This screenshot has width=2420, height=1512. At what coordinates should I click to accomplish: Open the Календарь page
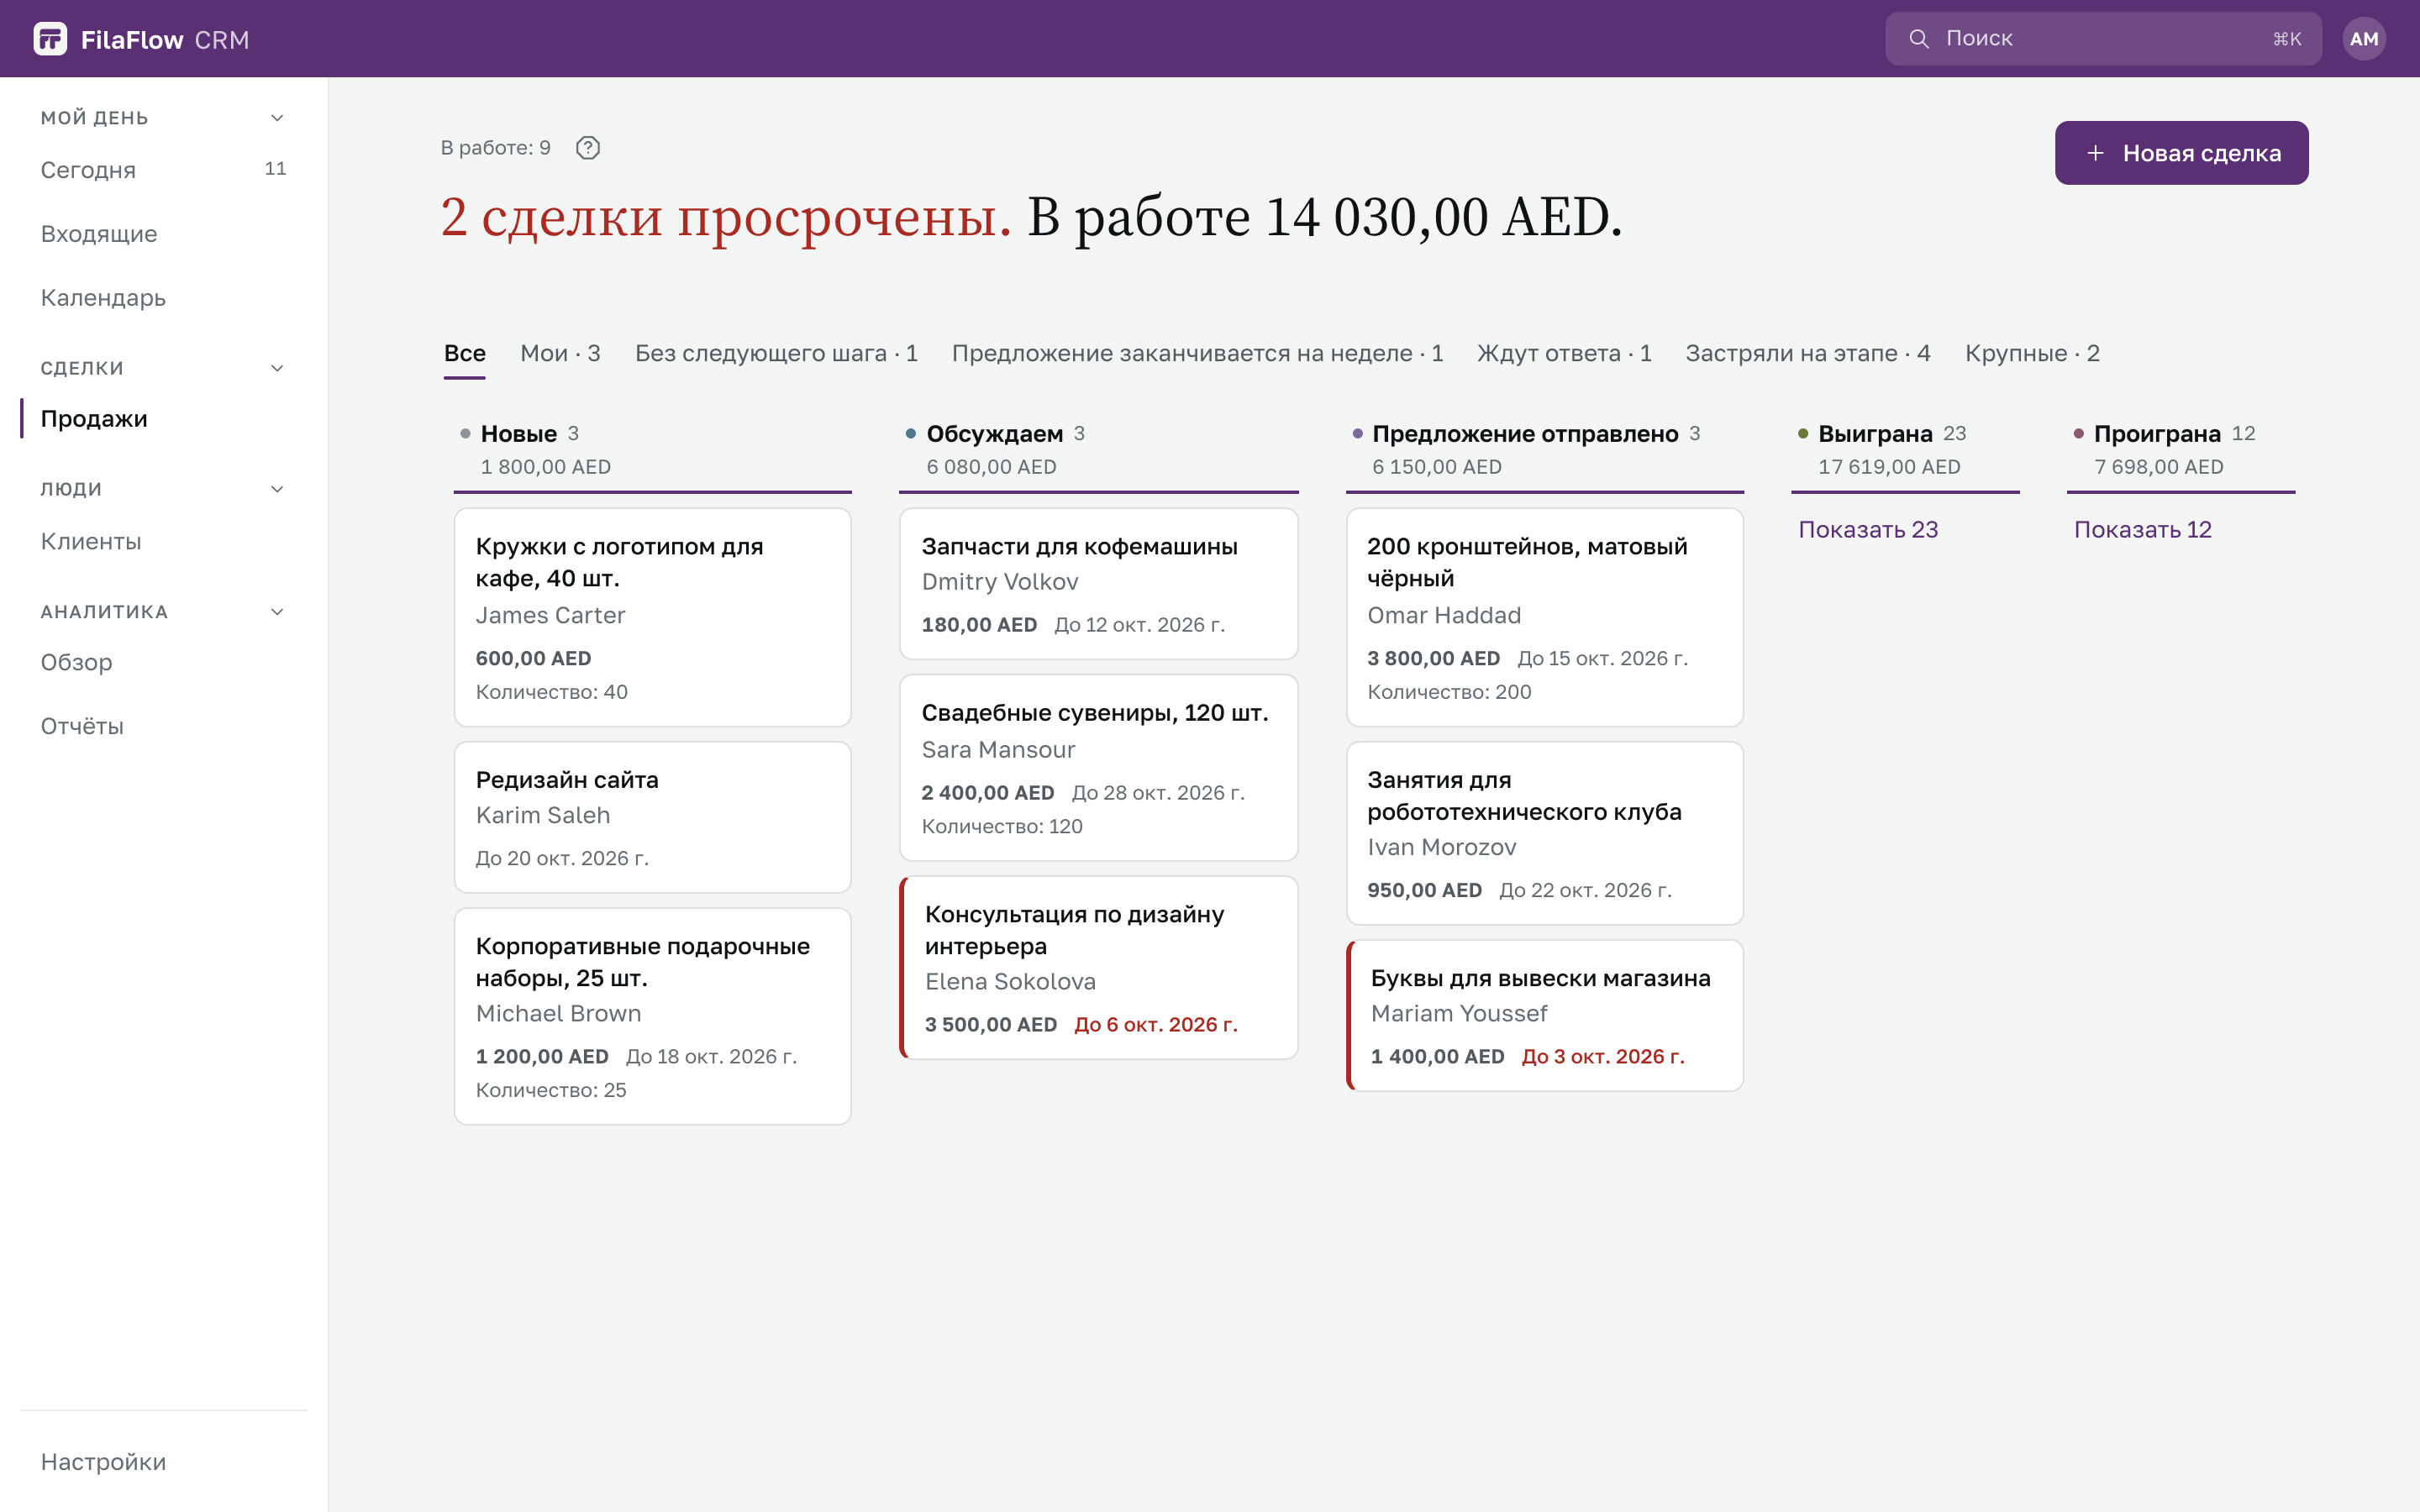pos(164,298)
